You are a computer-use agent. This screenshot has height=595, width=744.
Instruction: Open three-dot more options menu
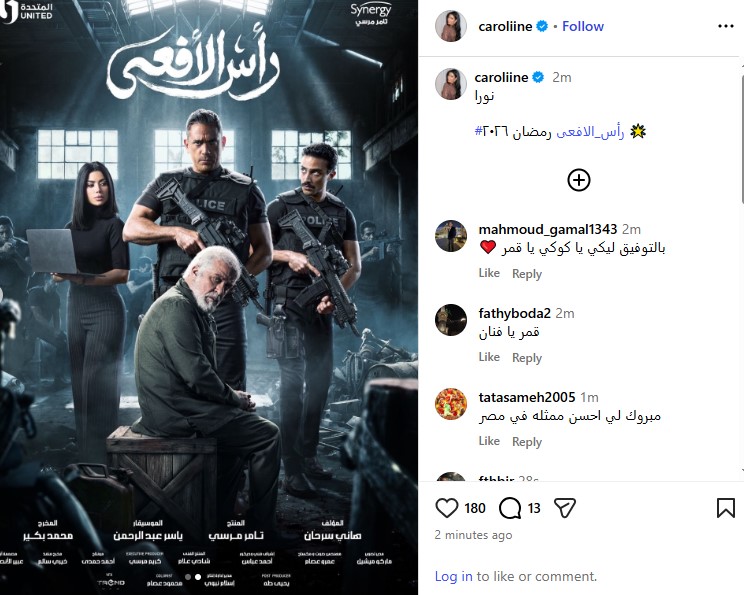pos(725,26)
